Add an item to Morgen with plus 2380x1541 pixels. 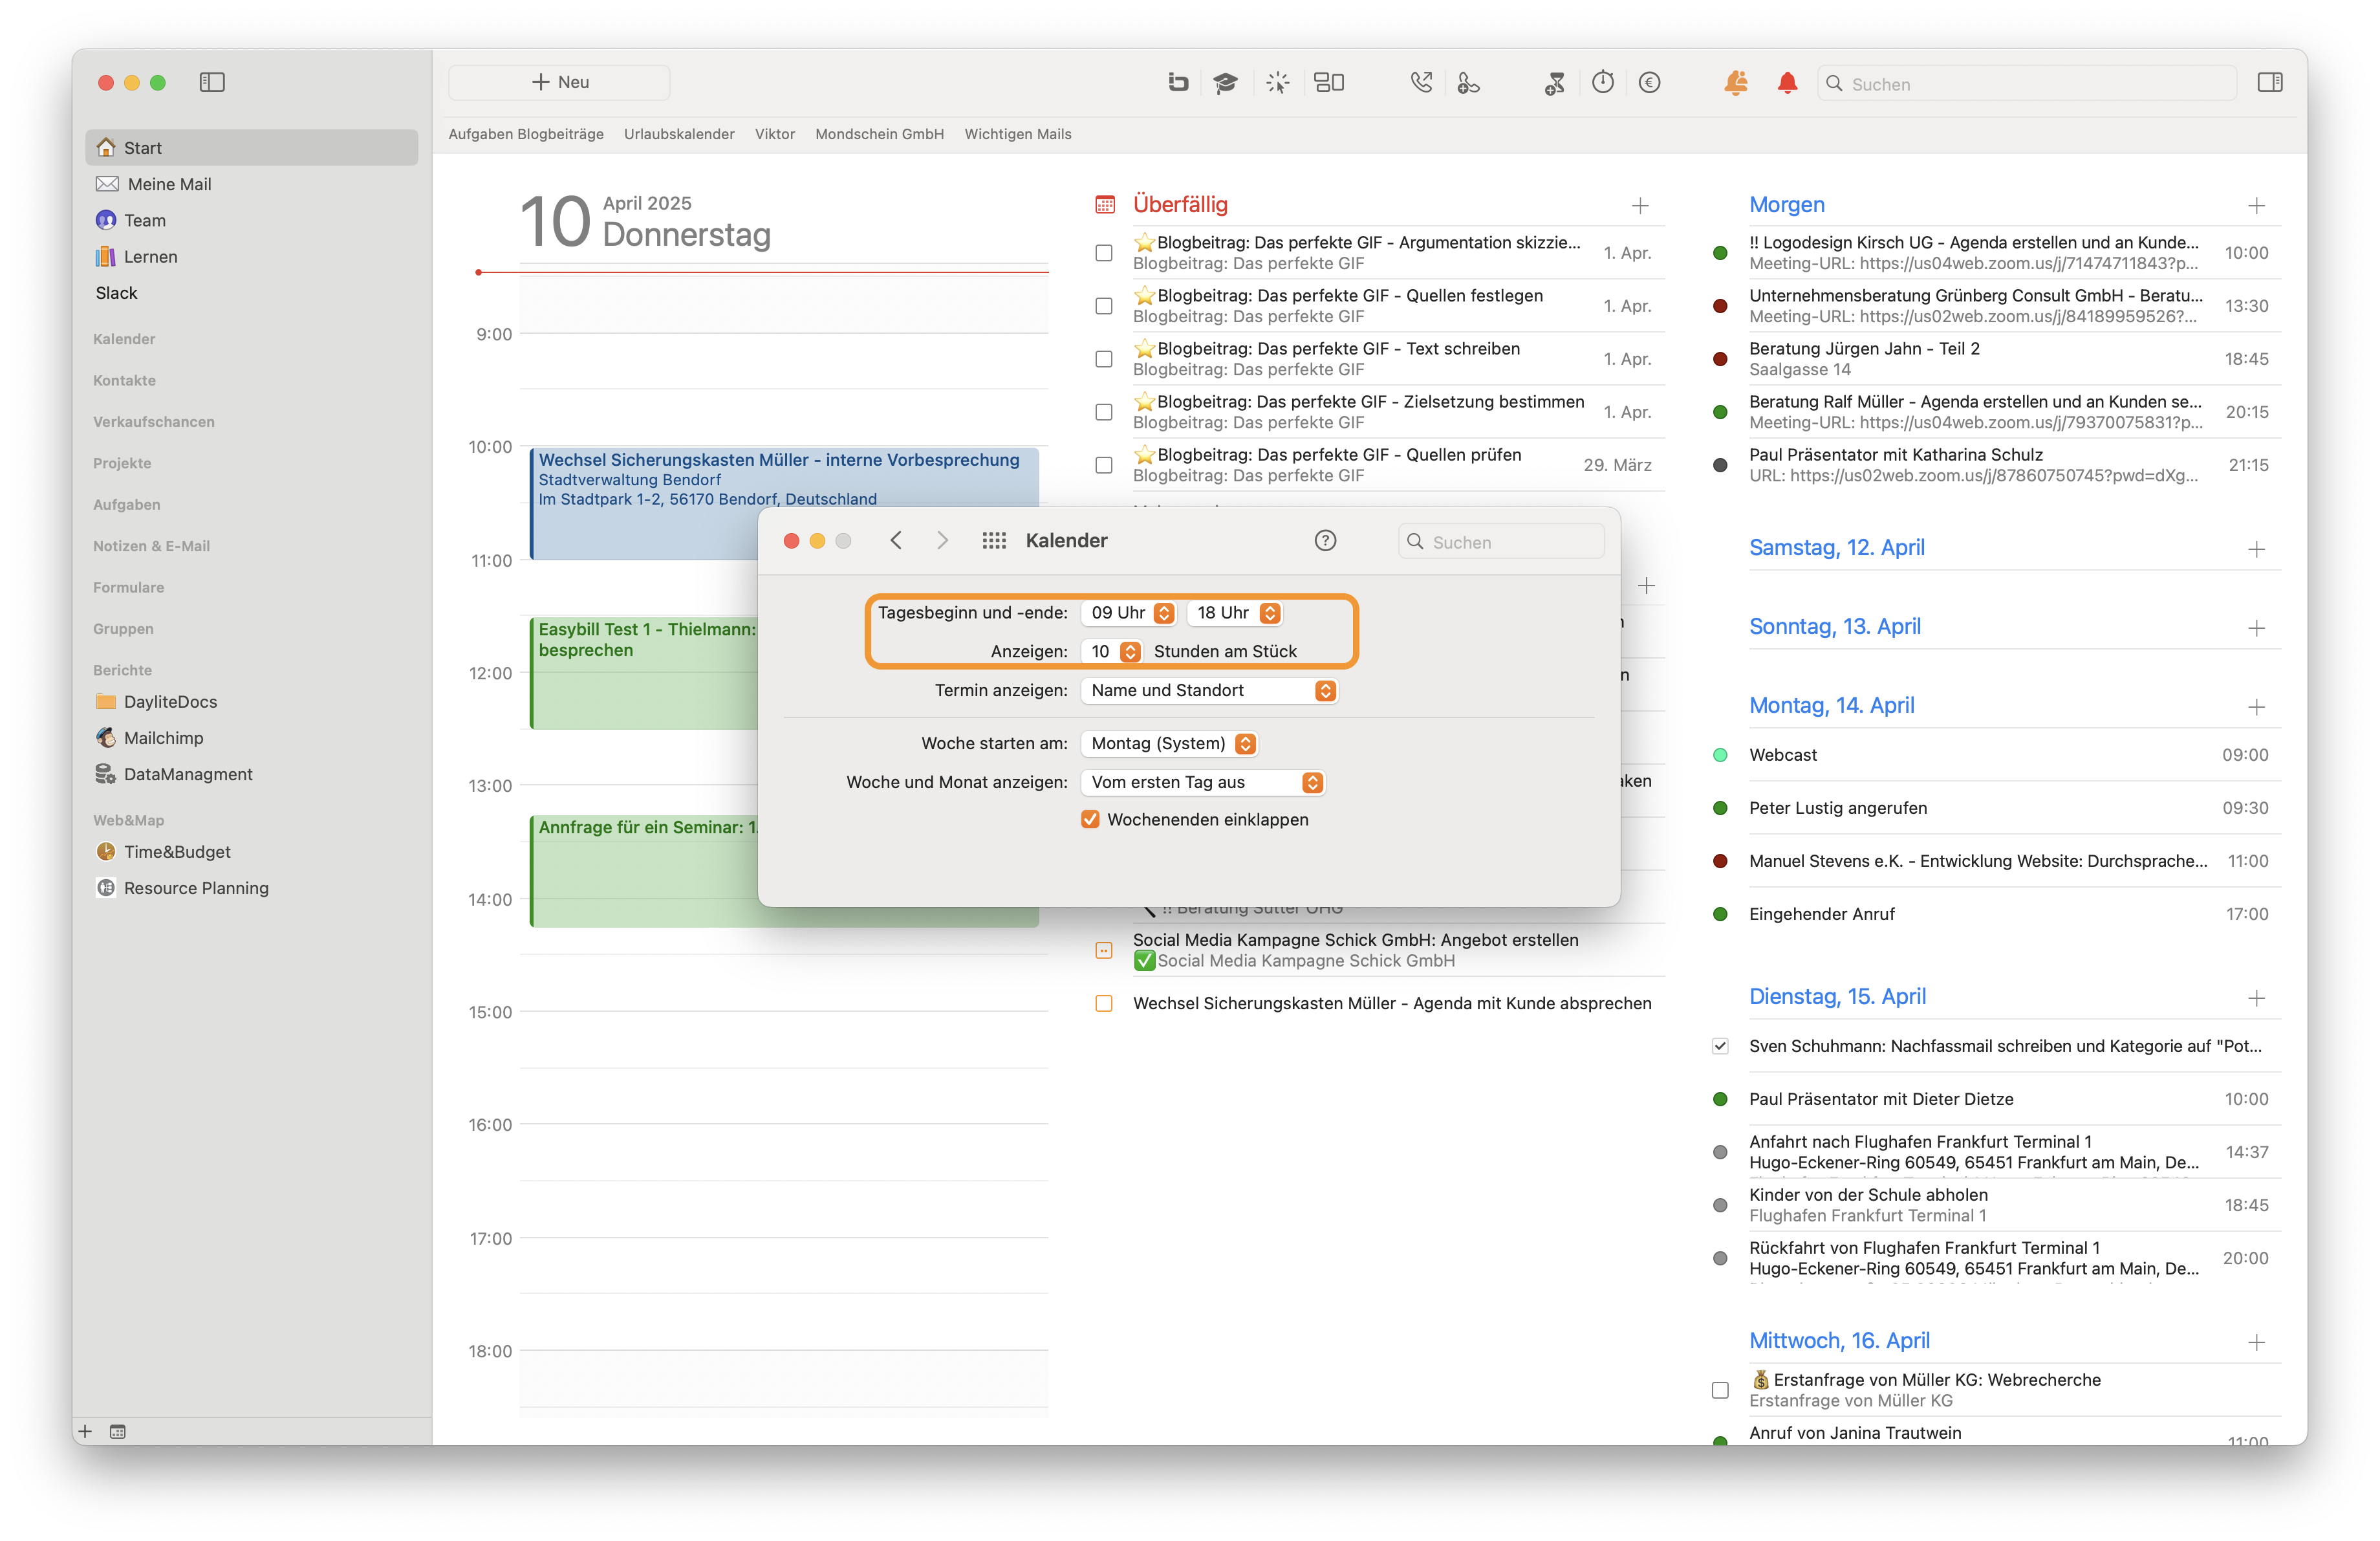[2256, 206]
